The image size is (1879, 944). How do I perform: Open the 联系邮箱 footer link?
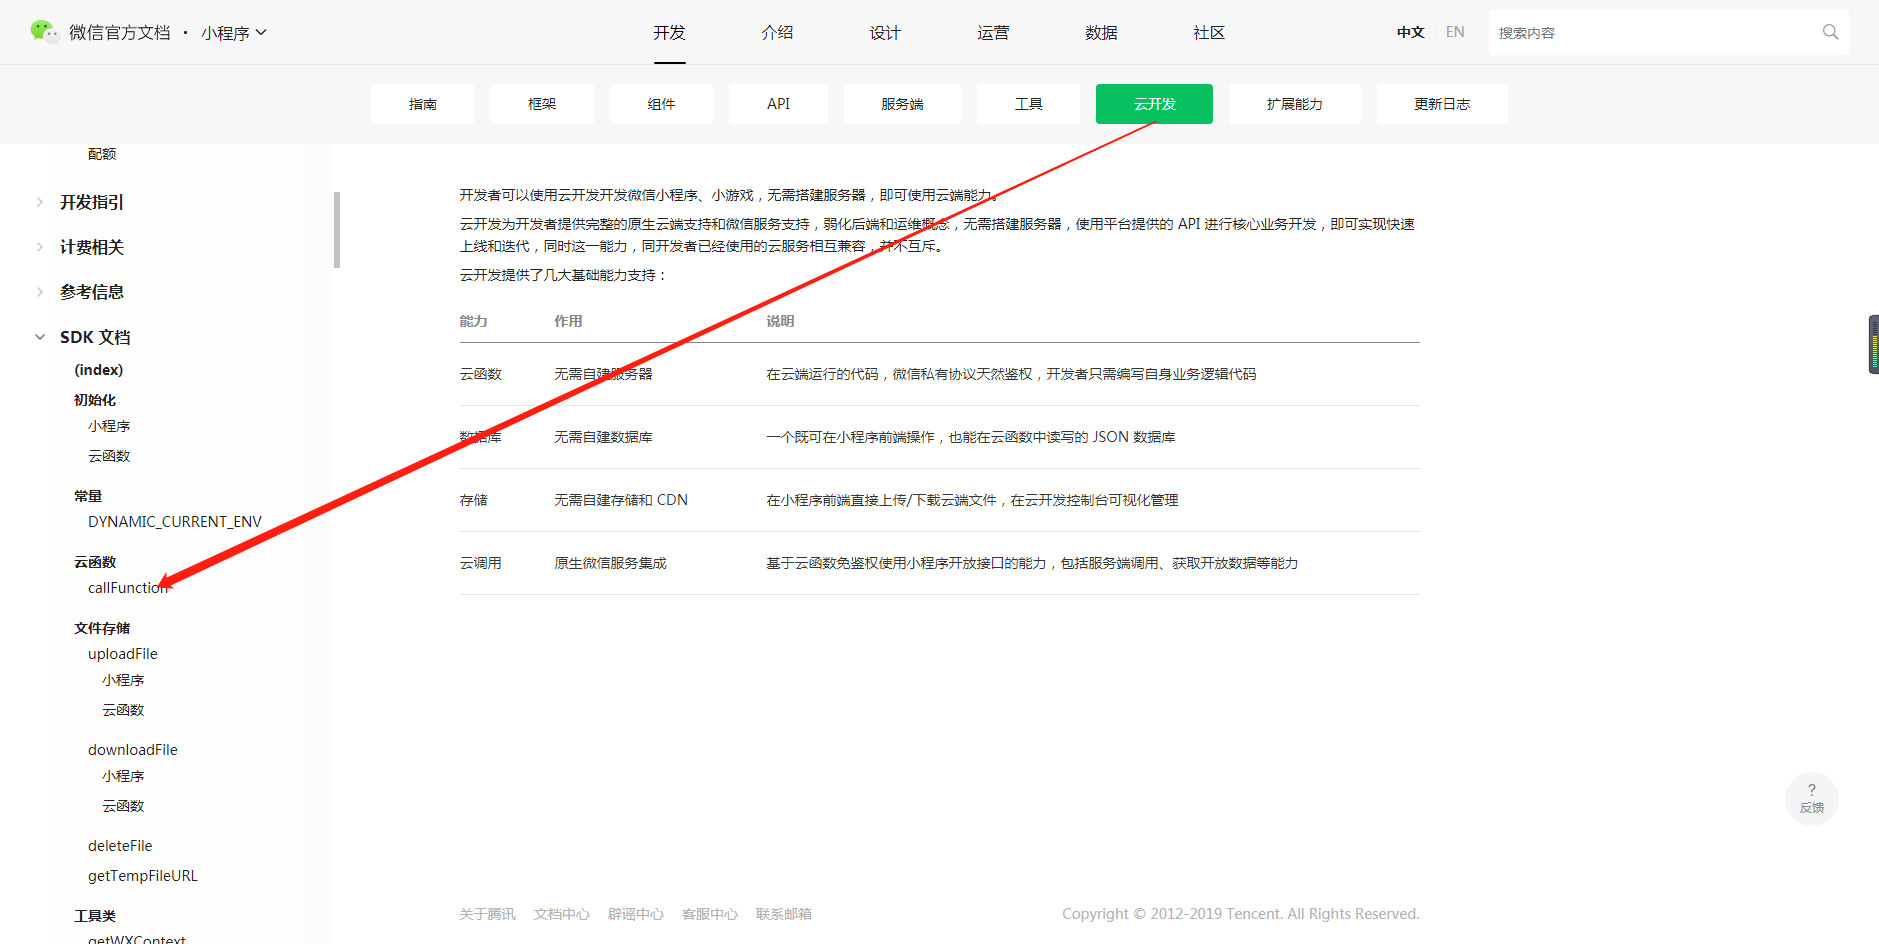click(784, 914)
